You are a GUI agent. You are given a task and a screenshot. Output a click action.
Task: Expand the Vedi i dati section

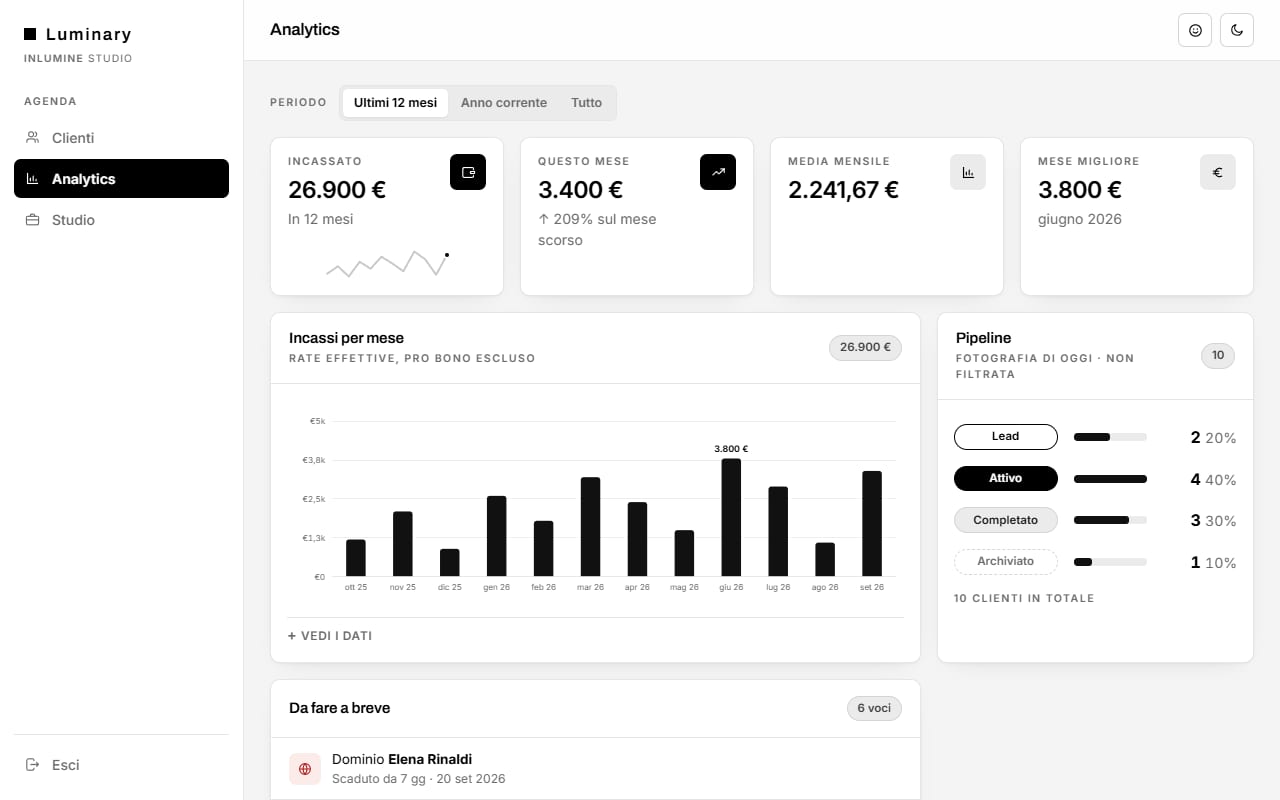(x=330, y=636)
